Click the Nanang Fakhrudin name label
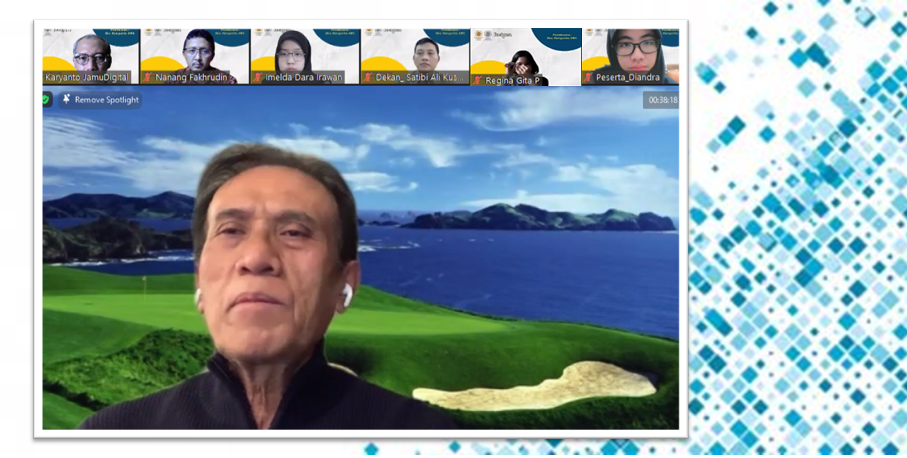 pos(195,77)
